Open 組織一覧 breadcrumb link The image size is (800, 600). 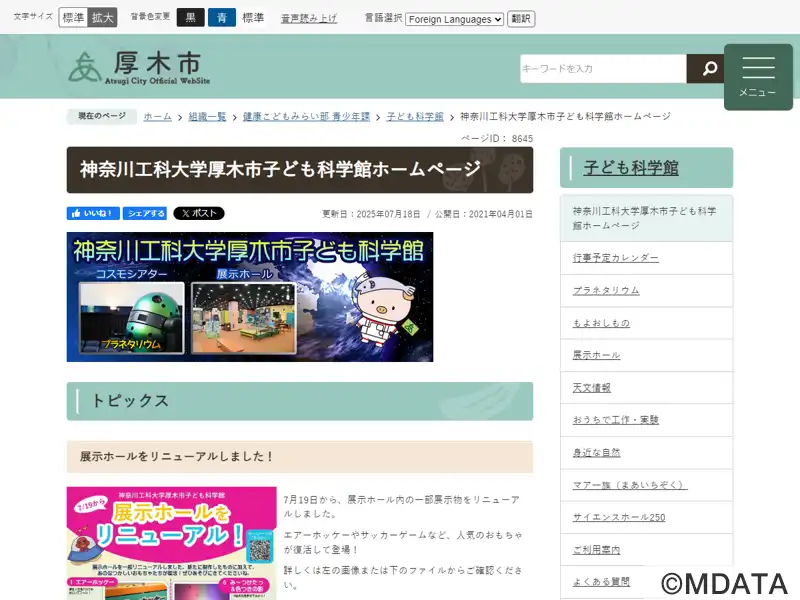(207, 116)
